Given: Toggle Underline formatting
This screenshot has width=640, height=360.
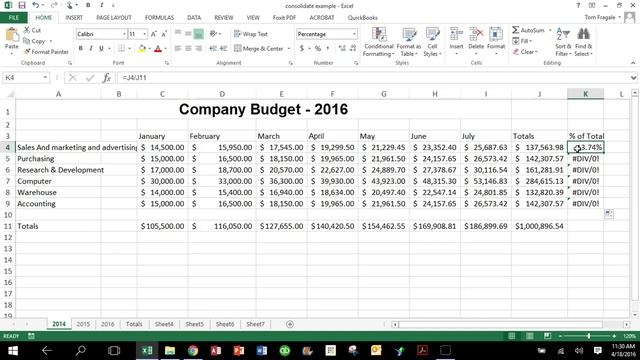Looking at the screenshot, I should pyautogui.click(x=101, y=49).
